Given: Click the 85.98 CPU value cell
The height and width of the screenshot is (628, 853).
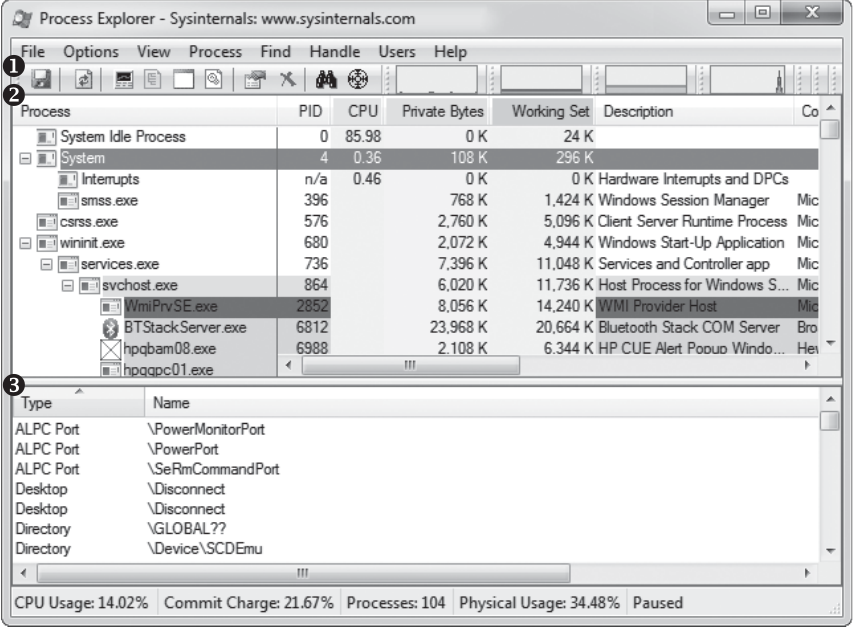Looking at the screenshot, I should click(x=363, y=137).
